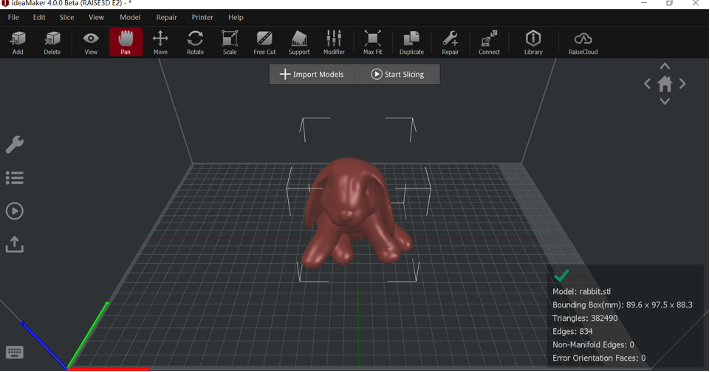
Task: Toggle the View eye tool
Action: (91, 43)
